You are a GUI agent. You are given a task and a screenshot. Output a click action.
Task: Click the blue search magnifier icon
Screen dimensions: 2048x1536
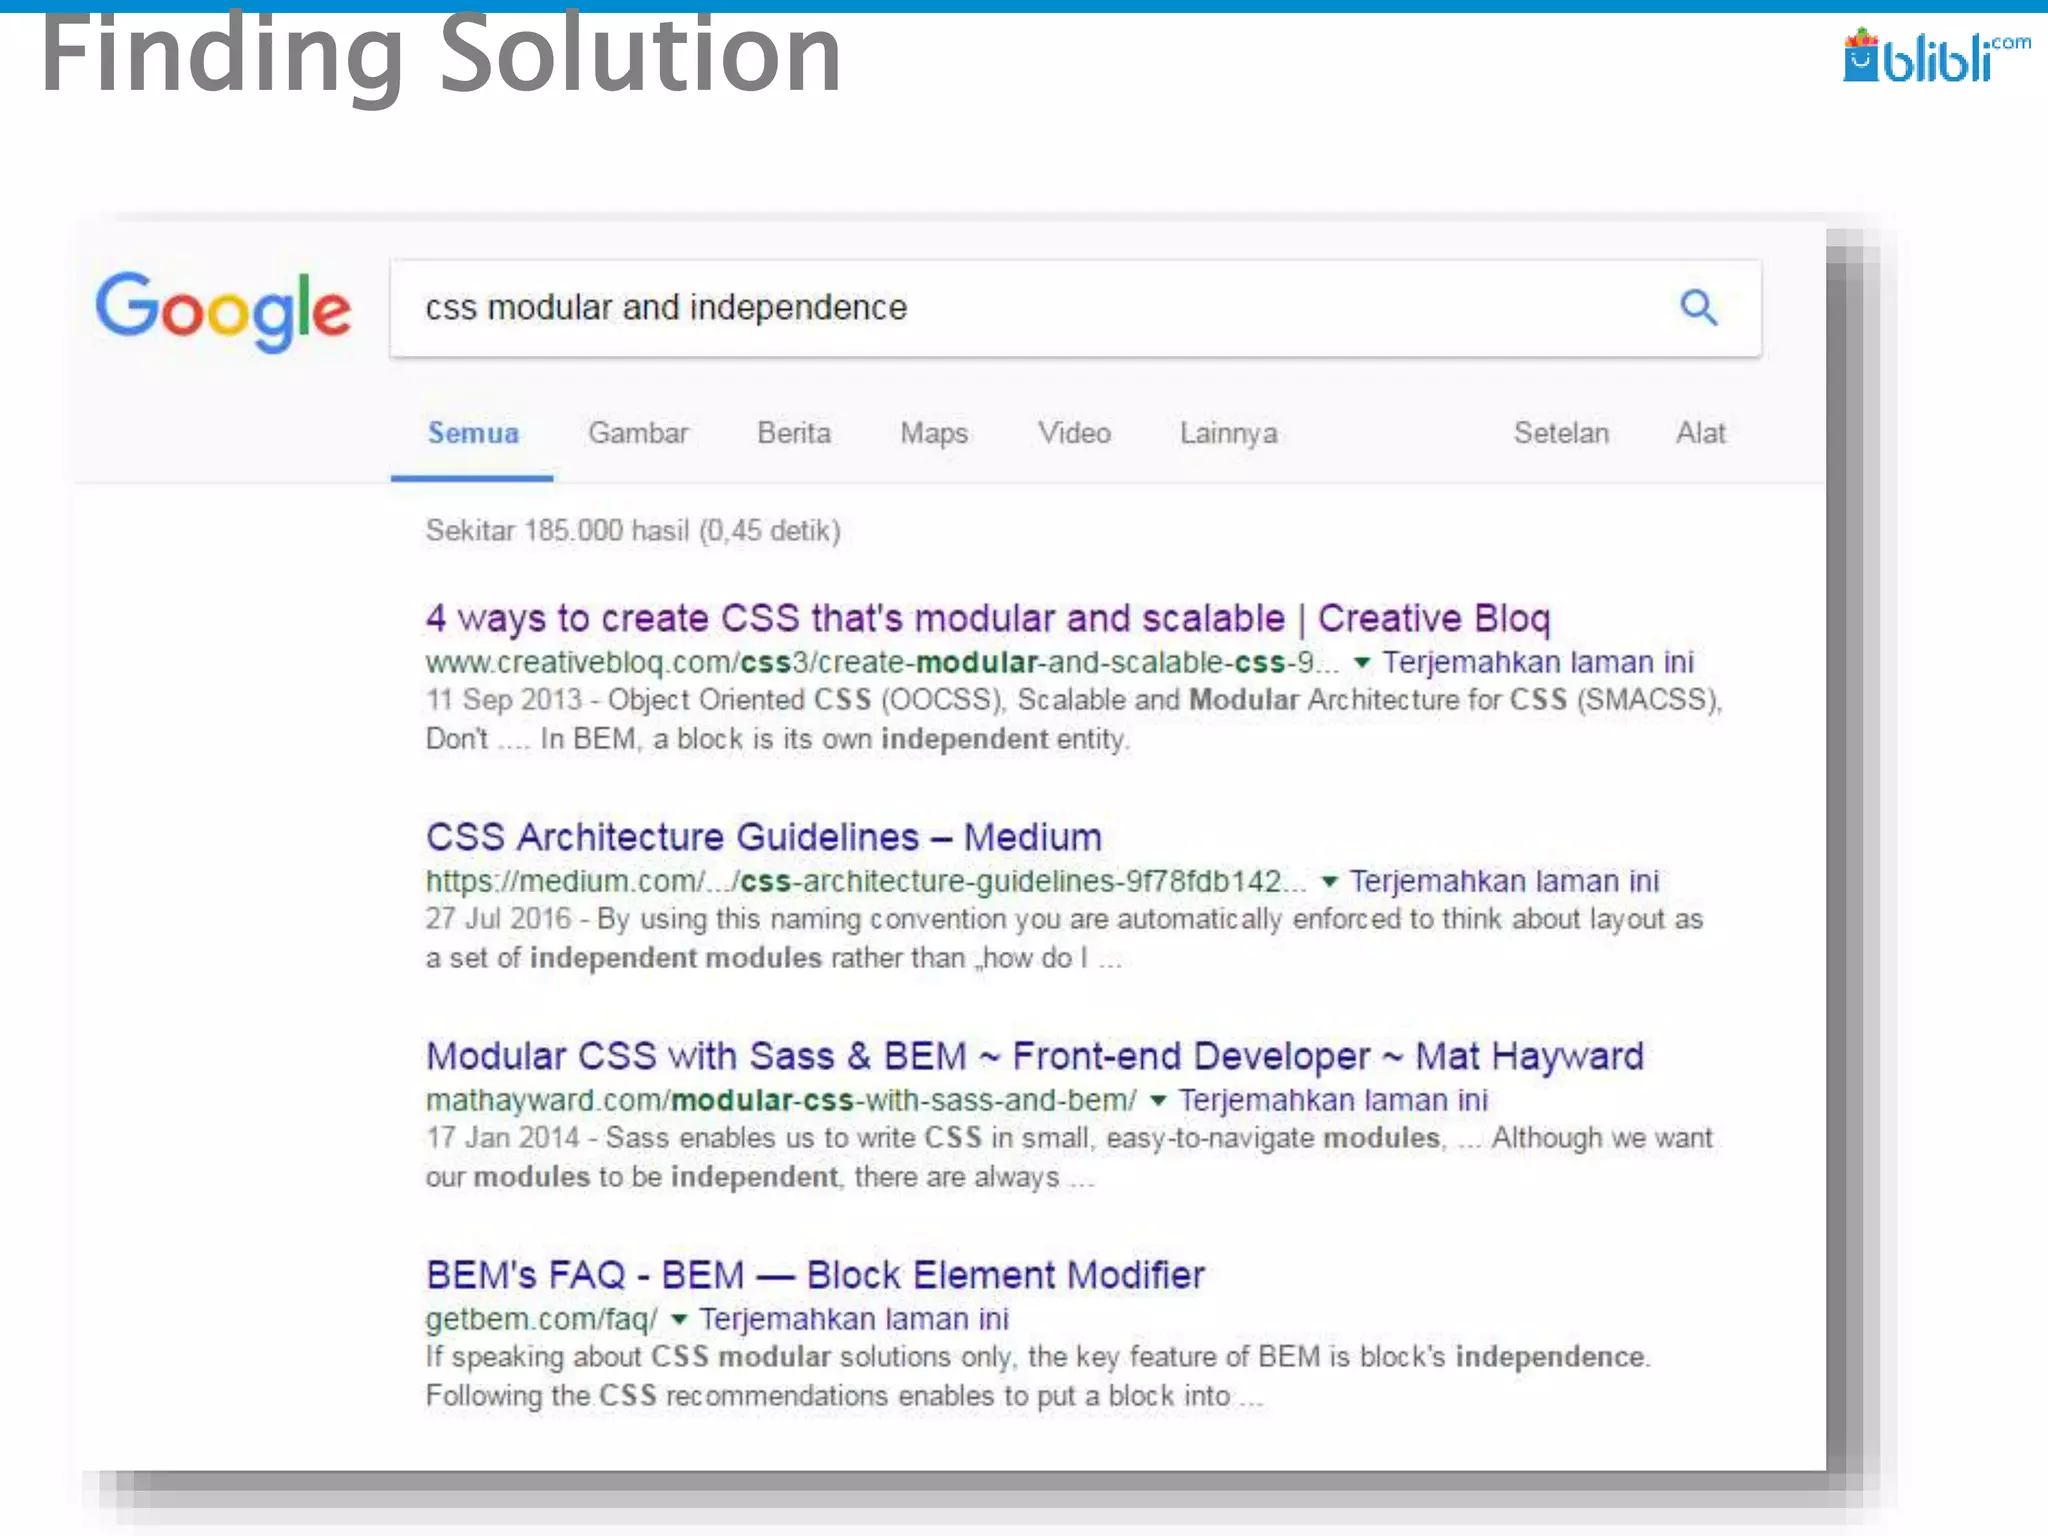[1698, 307]
